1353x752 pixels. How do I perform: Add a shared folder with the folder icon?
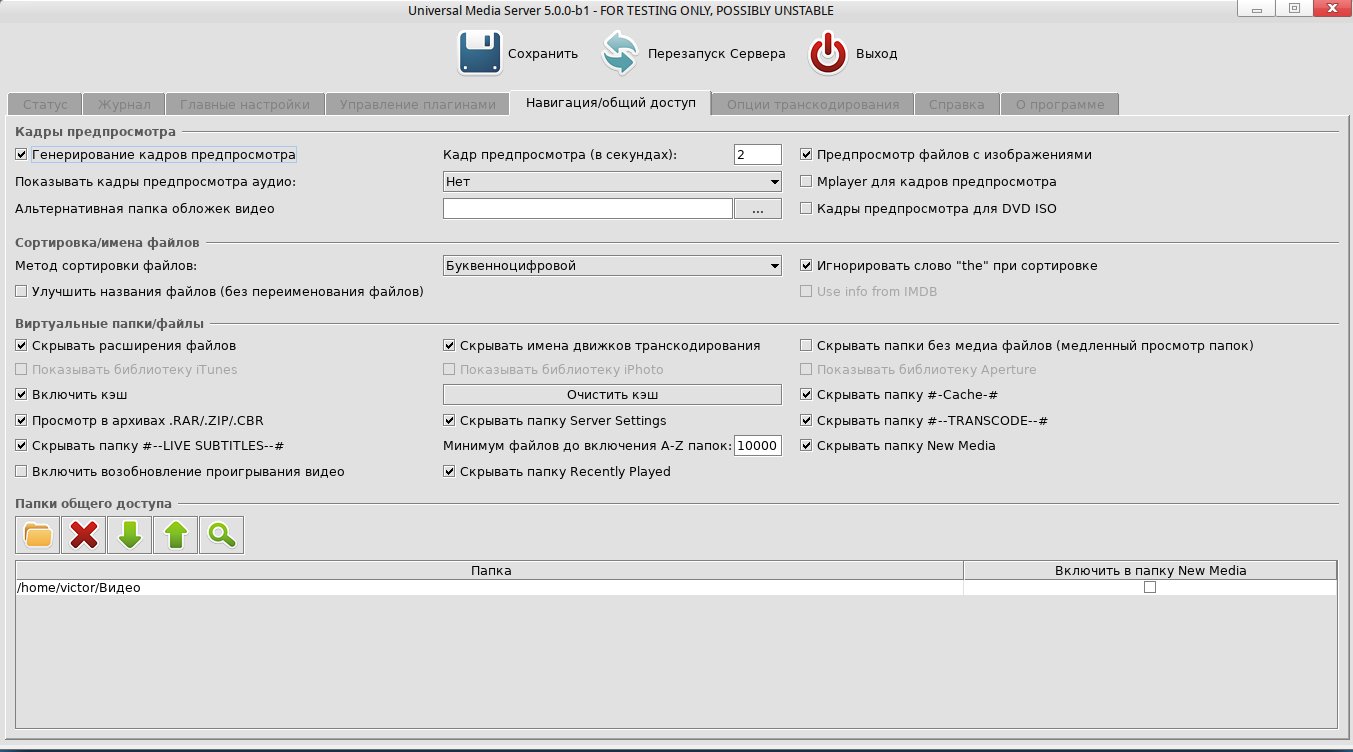[38, 536]
